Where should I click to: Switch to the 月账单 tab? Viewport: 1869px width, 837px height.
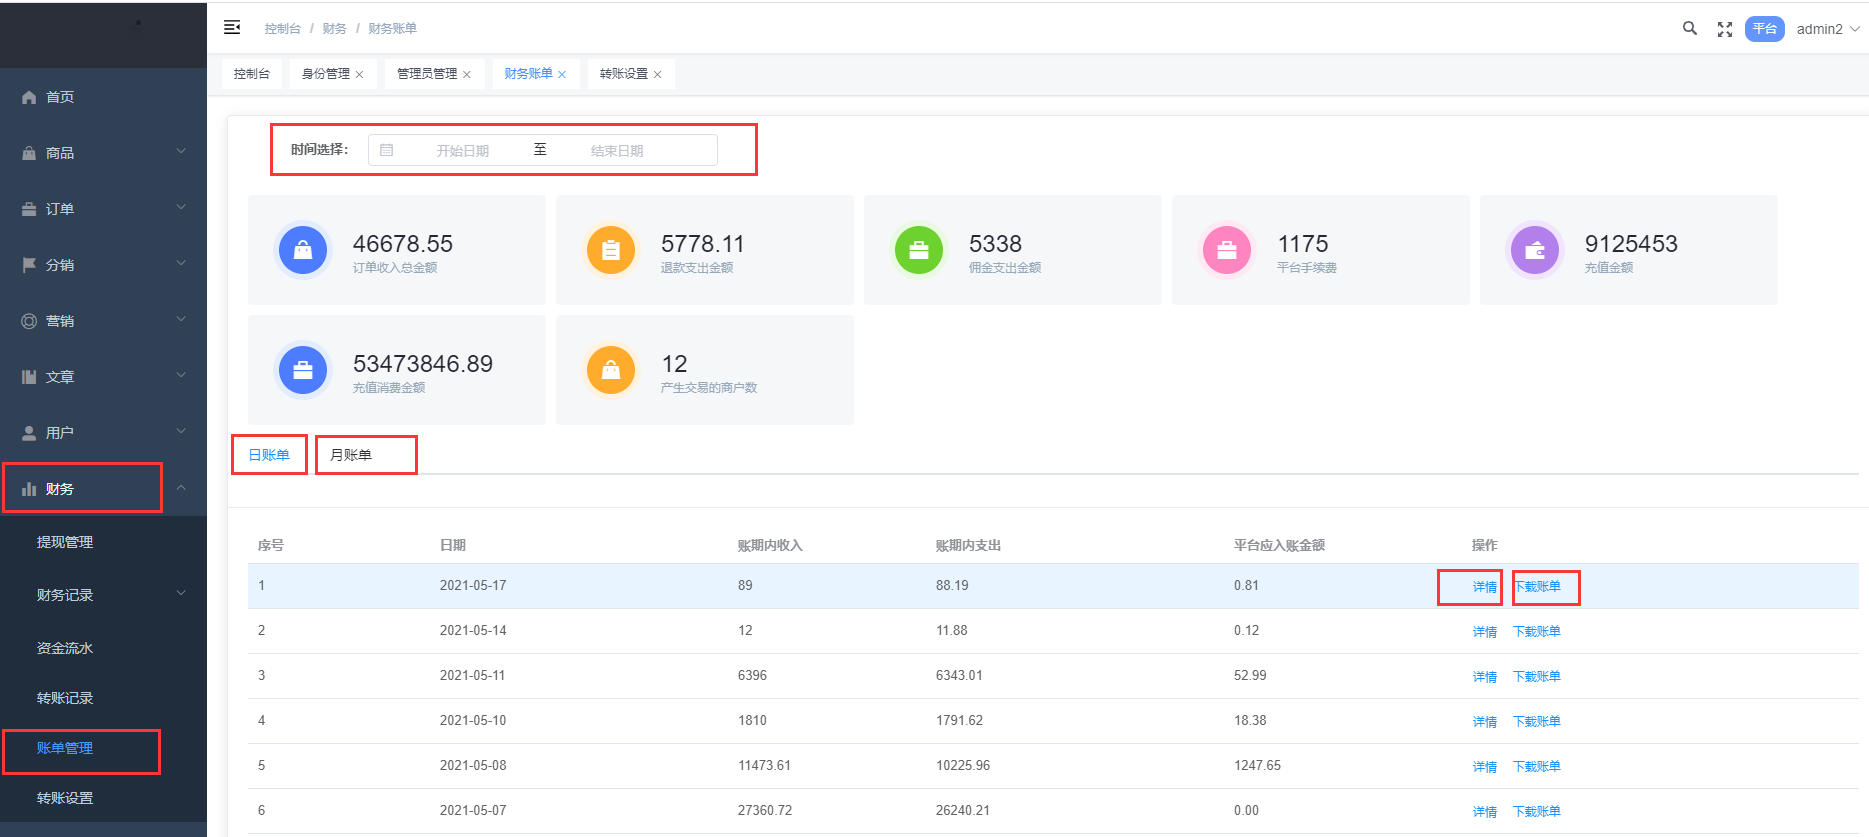click(351, 455)
